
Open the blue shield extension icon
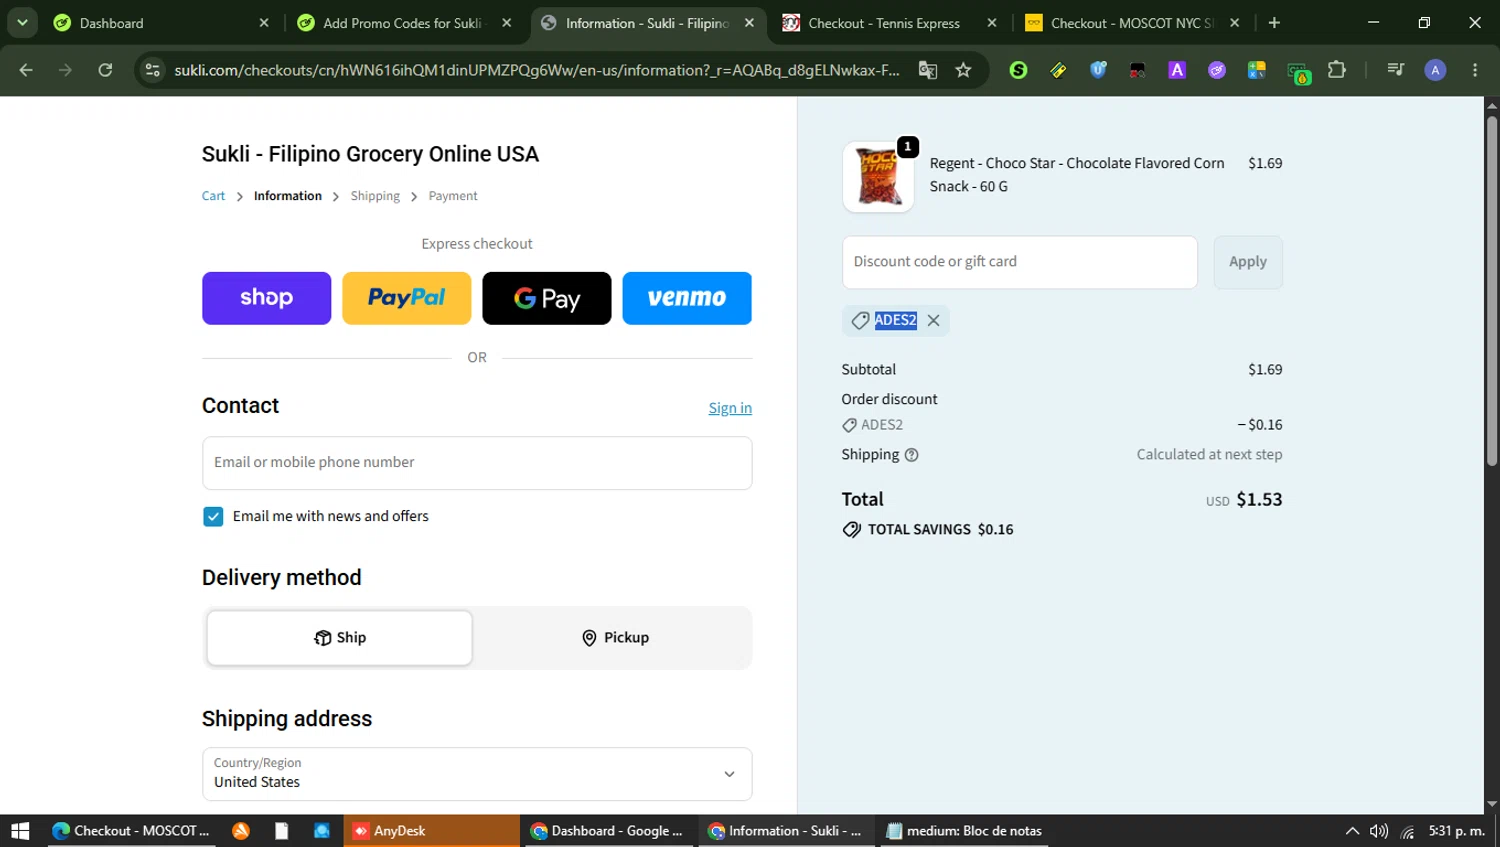pos(1098,70)
